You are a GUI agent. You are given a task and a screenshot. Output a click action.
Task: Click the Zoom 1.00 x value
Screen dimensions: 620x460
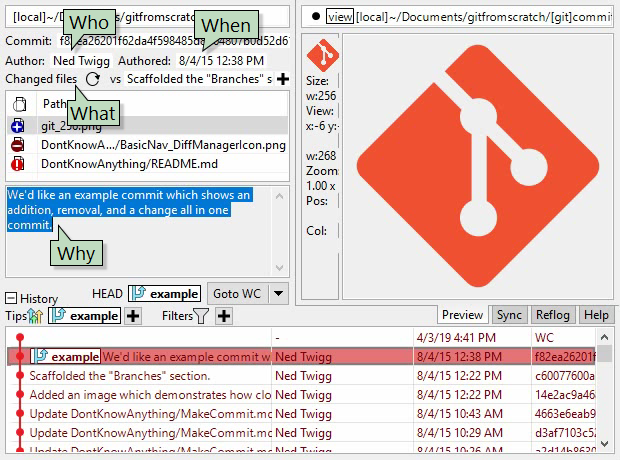coord(321,186)
